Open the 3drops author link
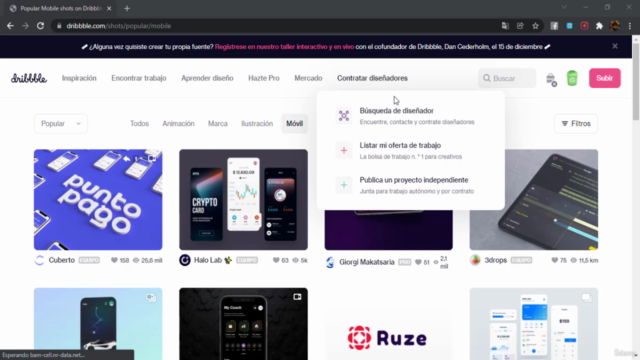This screenshot has height=360, width=640. (x=496, y=260)
